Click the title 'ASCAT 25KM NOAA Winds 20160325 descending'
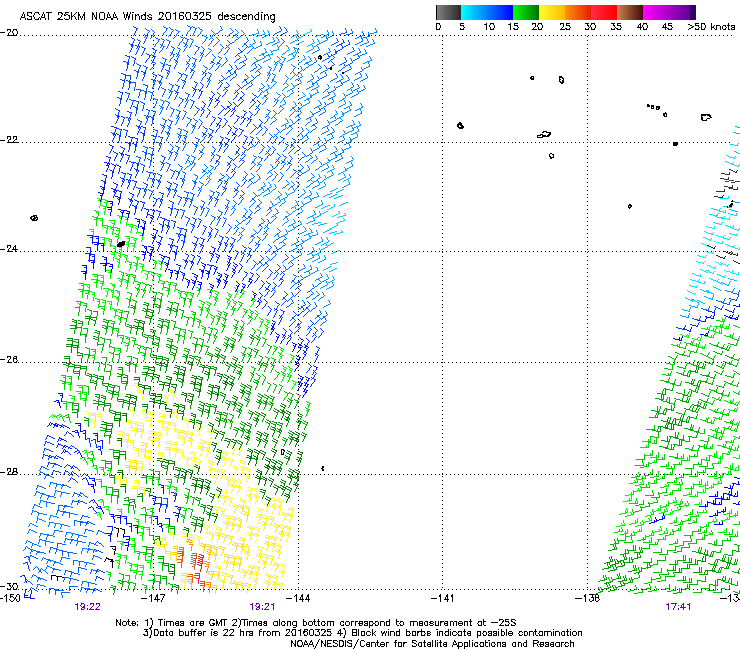This screenshot has height=650, width=740. (x=147, y=16)
